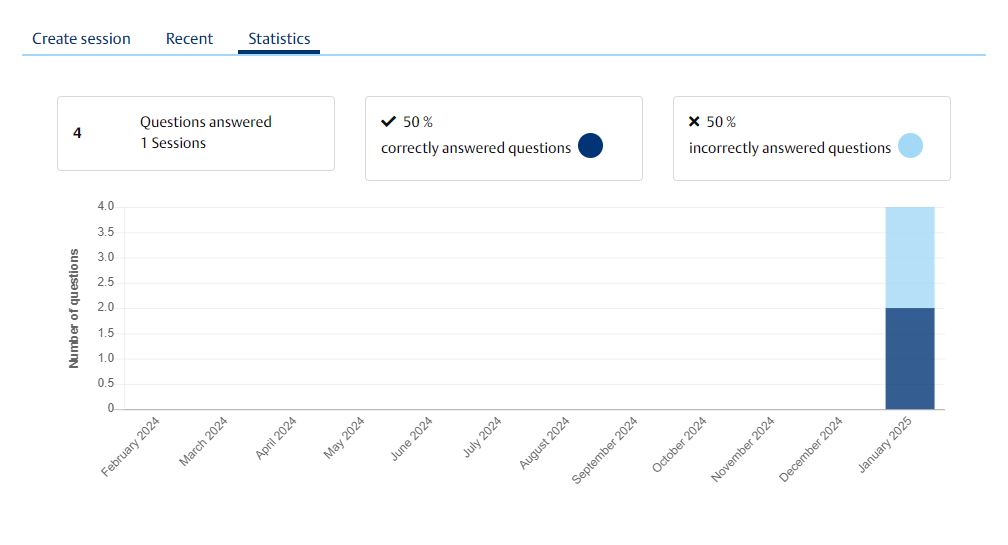Click the January 2025 axis label

point(892,446)
